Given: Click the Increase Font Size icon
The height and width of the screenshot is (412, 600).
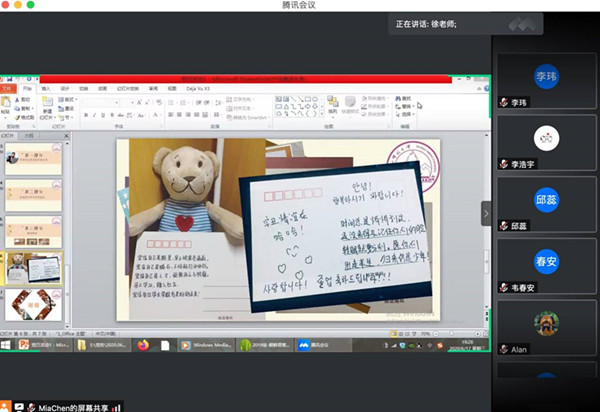Looking at the screenshot, I should tap(139, 102).
